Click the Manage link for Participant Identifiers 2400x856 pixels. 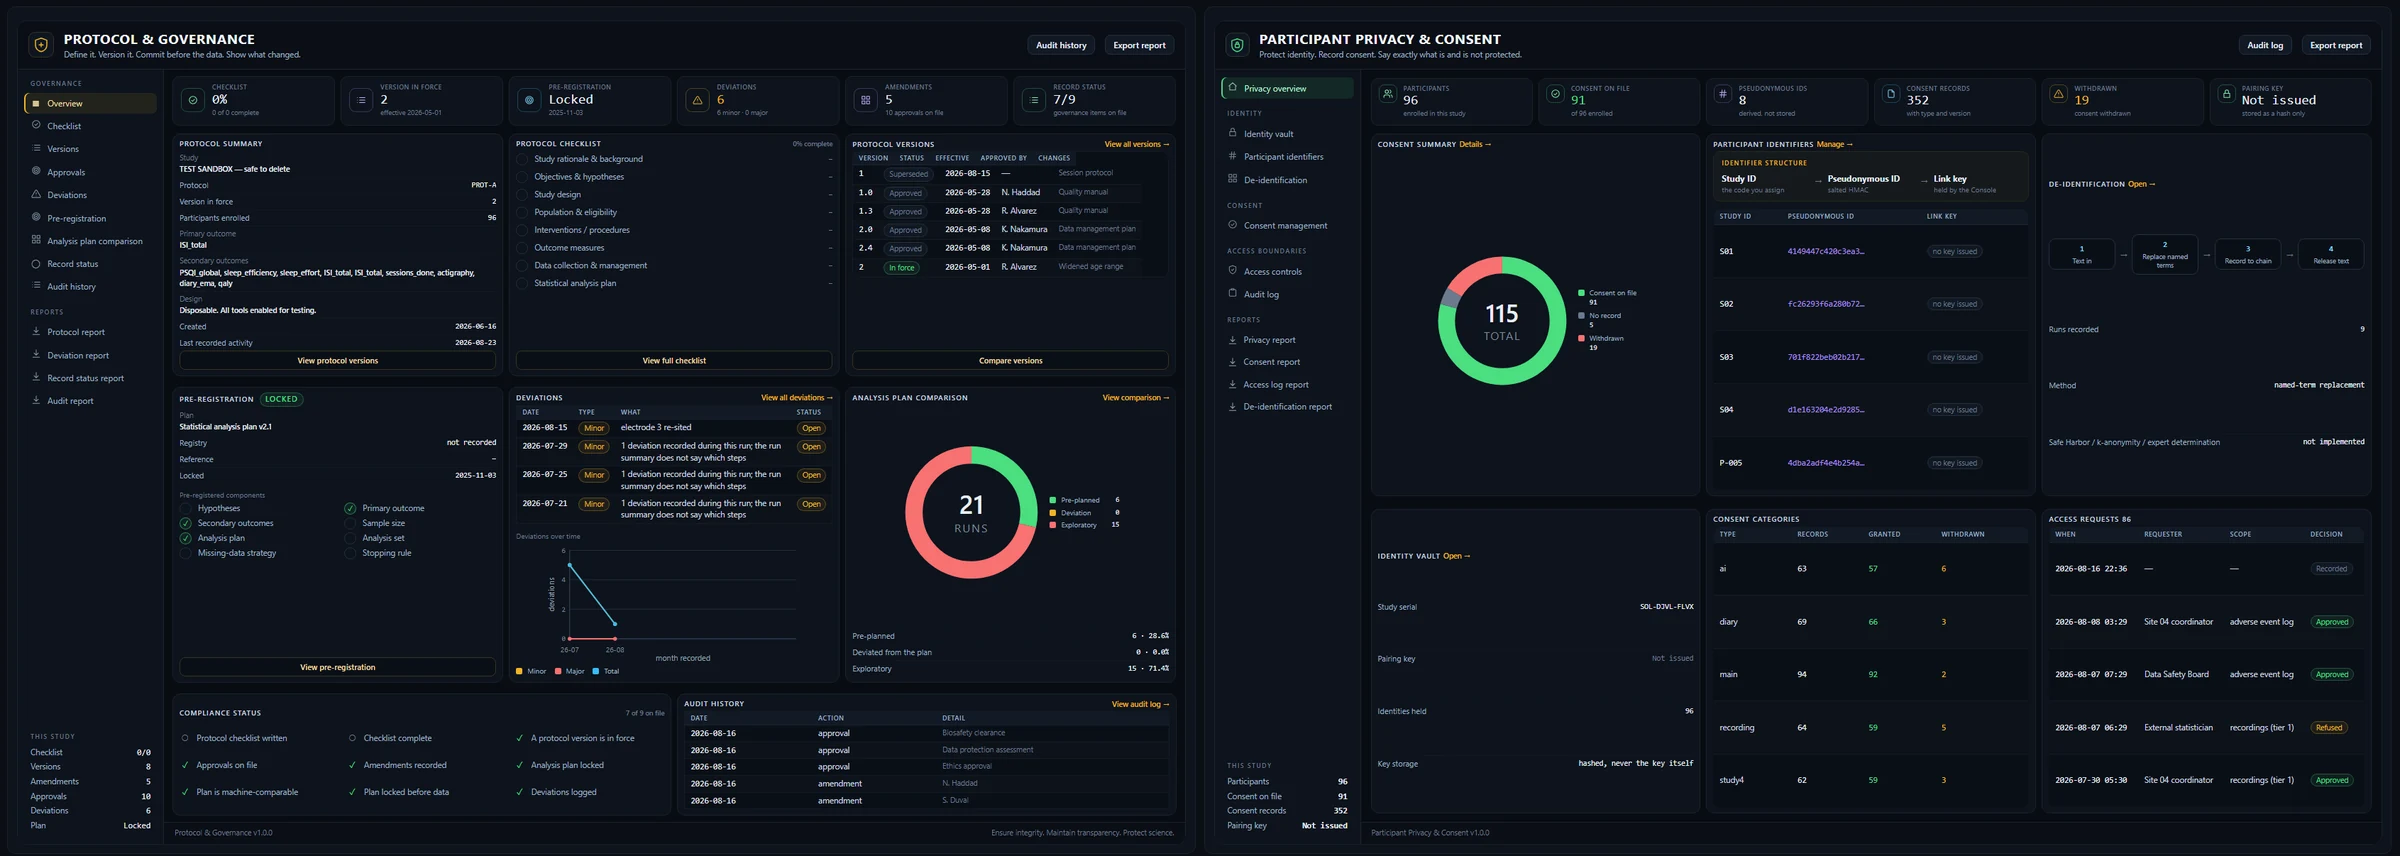1834,144
